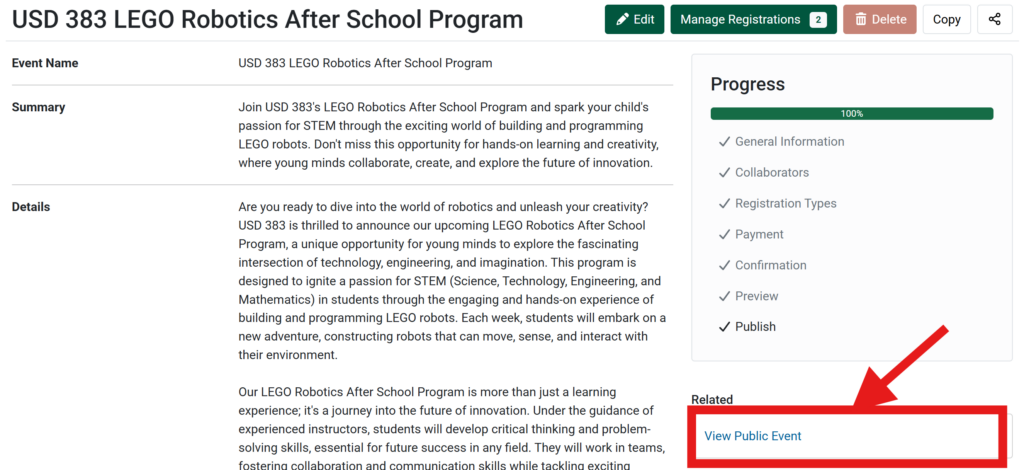Click the checkmark beside Publish
The image size is (1024, 470).
[x=724, y=327]
